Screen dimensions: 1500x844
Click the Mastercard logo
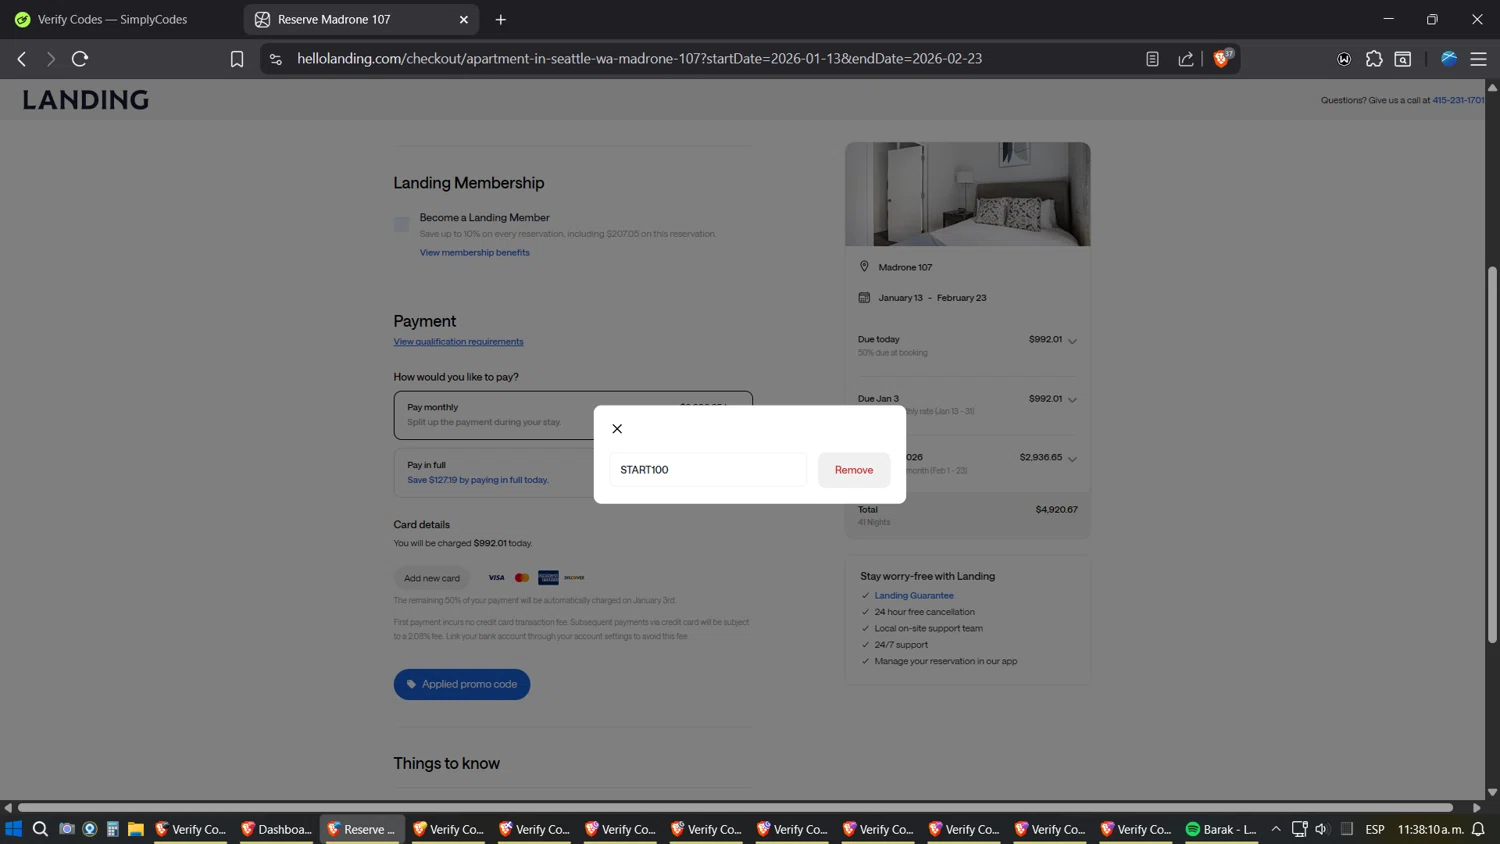point(522,578)
